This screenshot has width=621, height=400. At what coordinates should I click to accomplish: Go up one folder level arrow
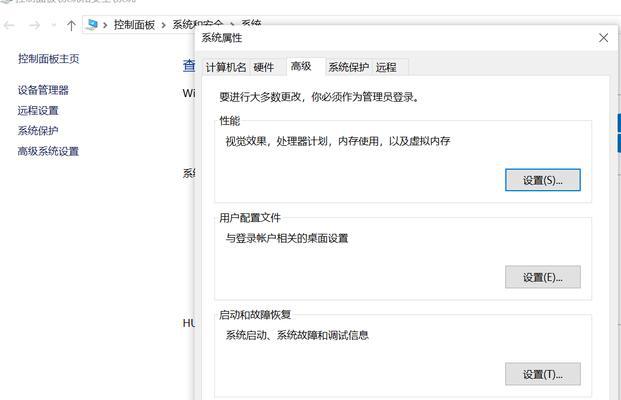(71, 25)
